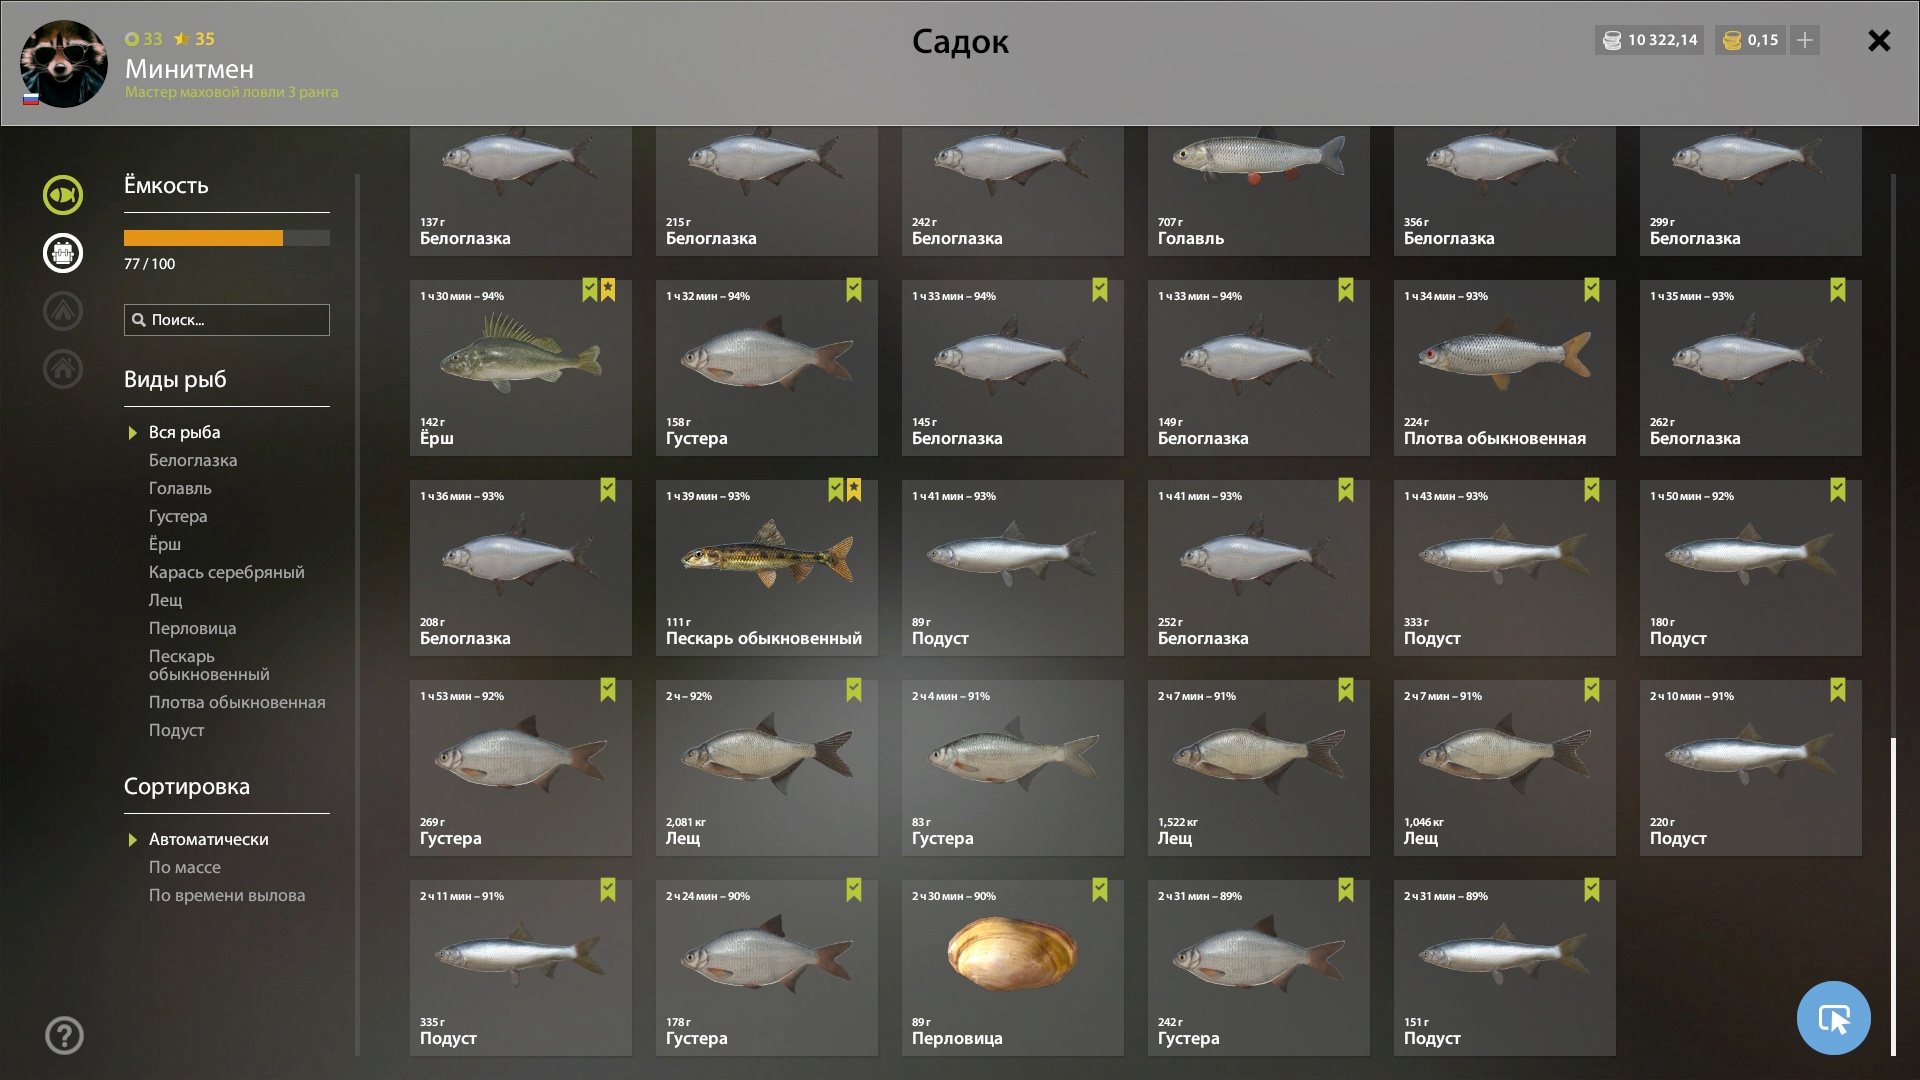Open the fishing cooler sidebar icon

[x=63, y=253]
